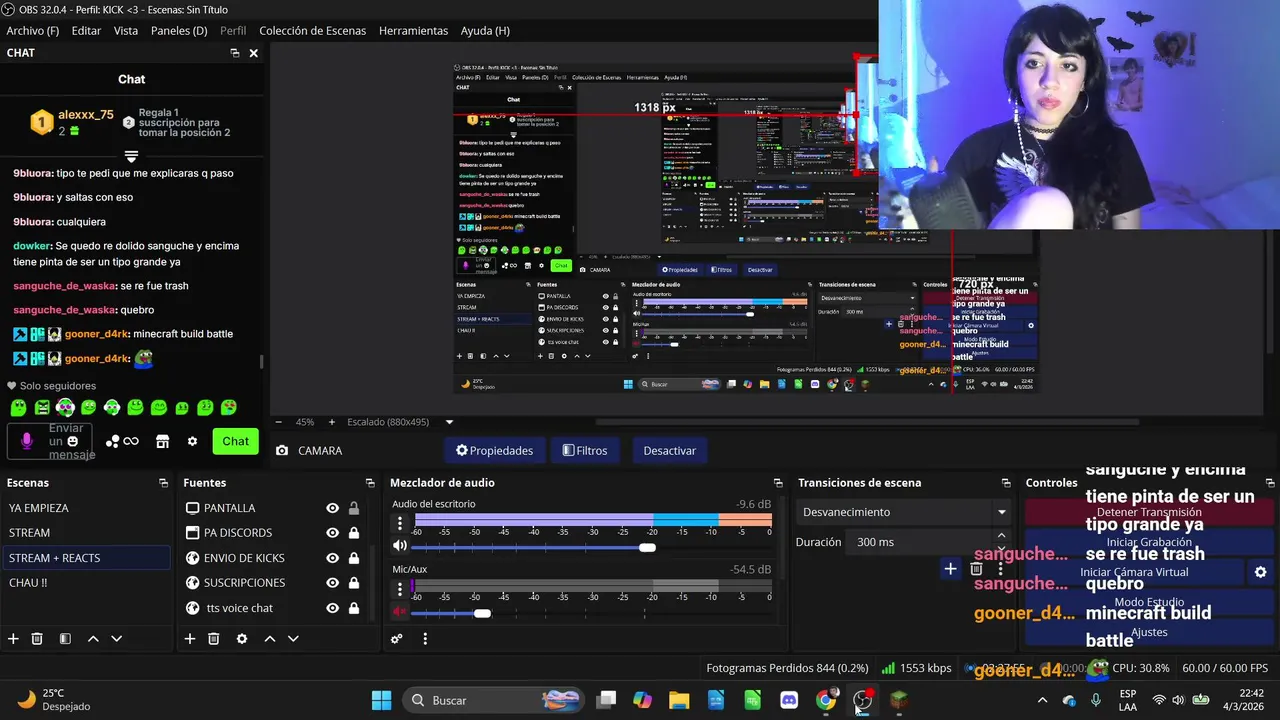Zoom out preview with minus
Screen dimensions: 1280x720
coord(278,422)
